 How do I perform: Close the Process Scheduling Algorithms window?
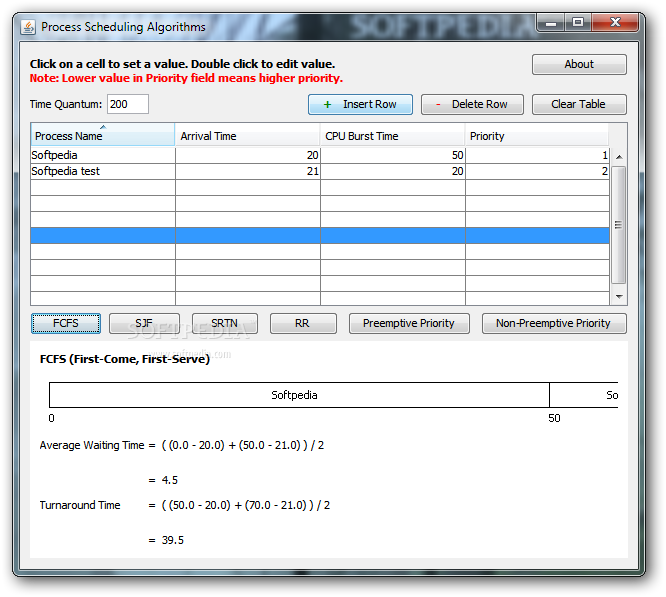[x=615, y=23]
